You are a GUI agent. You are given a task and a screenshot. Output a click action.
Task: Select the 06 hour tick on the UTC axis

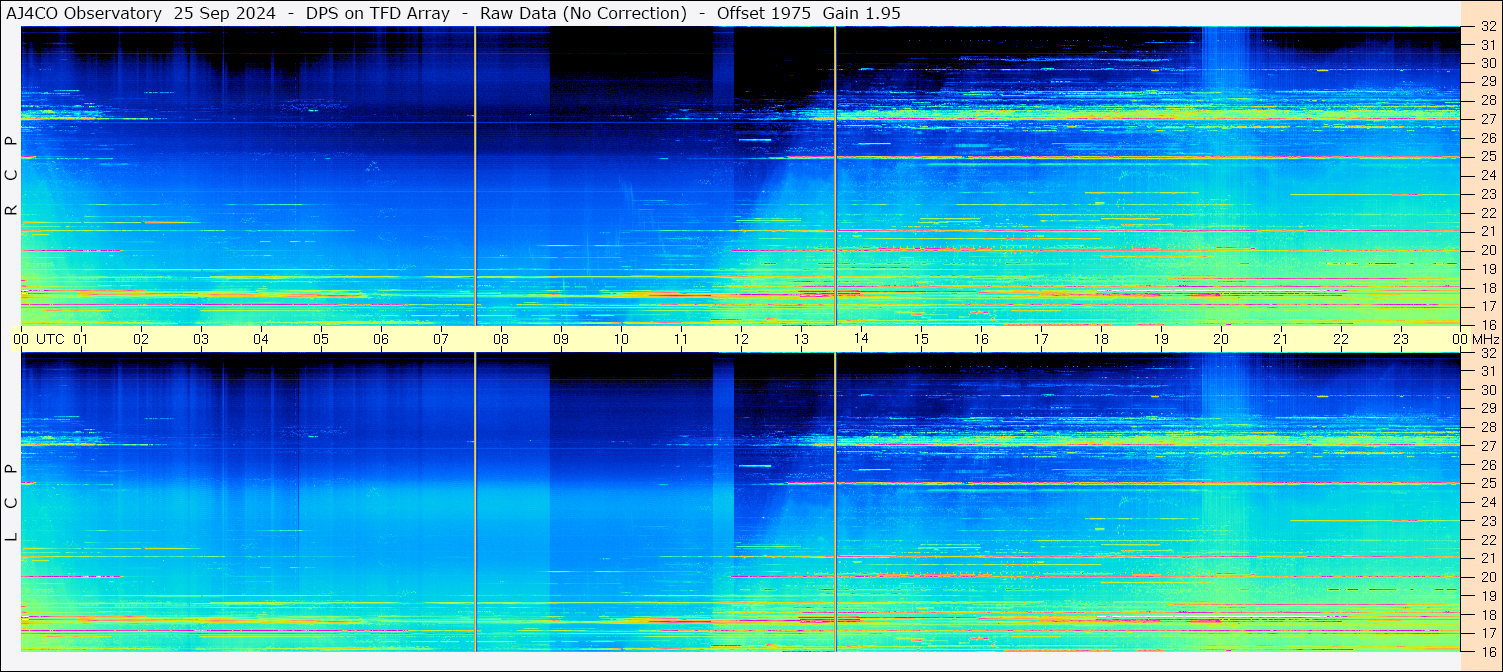381,339
